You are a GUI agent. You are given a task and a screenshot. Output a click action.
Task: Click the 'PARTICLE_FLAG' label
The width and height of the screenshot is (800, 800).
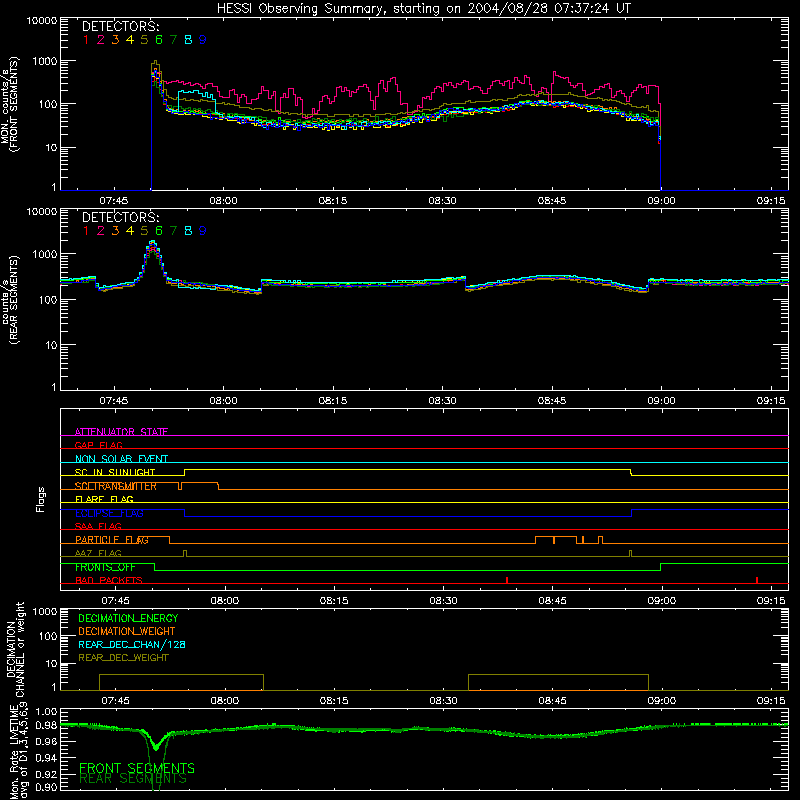pyautogui.click(x=112, y=539)
